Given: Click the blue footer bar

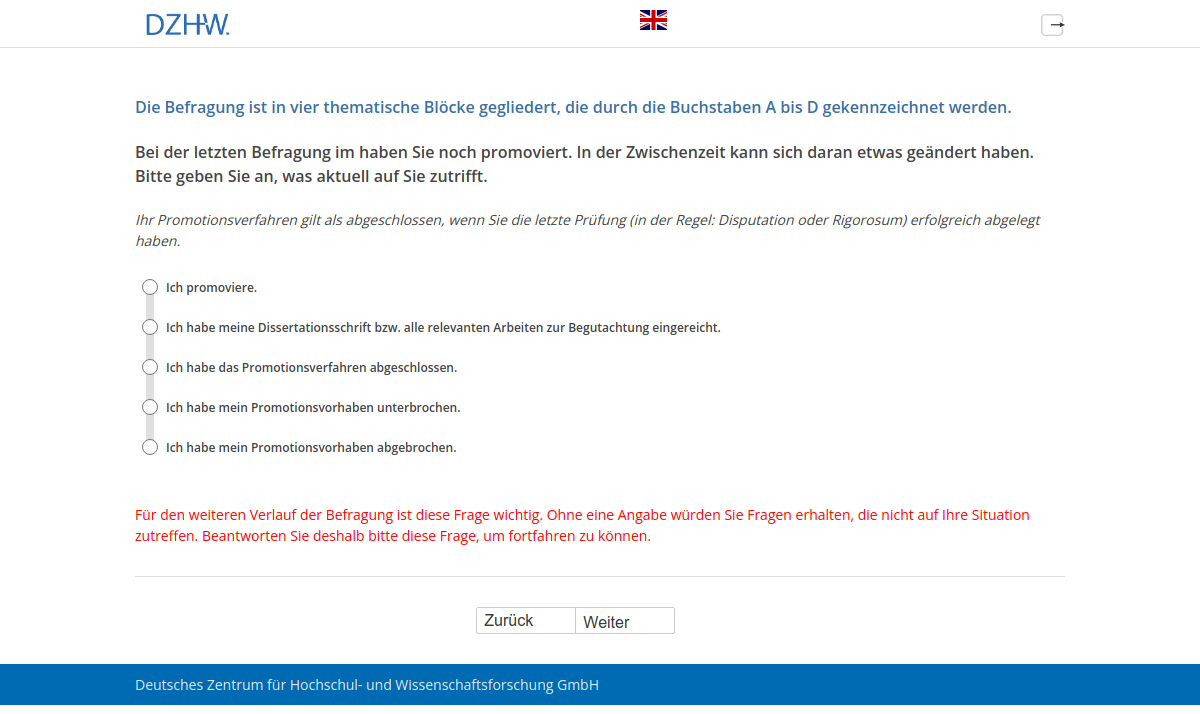Looking at the screenshot, I should pyautogui.click(x=600, y=685).
